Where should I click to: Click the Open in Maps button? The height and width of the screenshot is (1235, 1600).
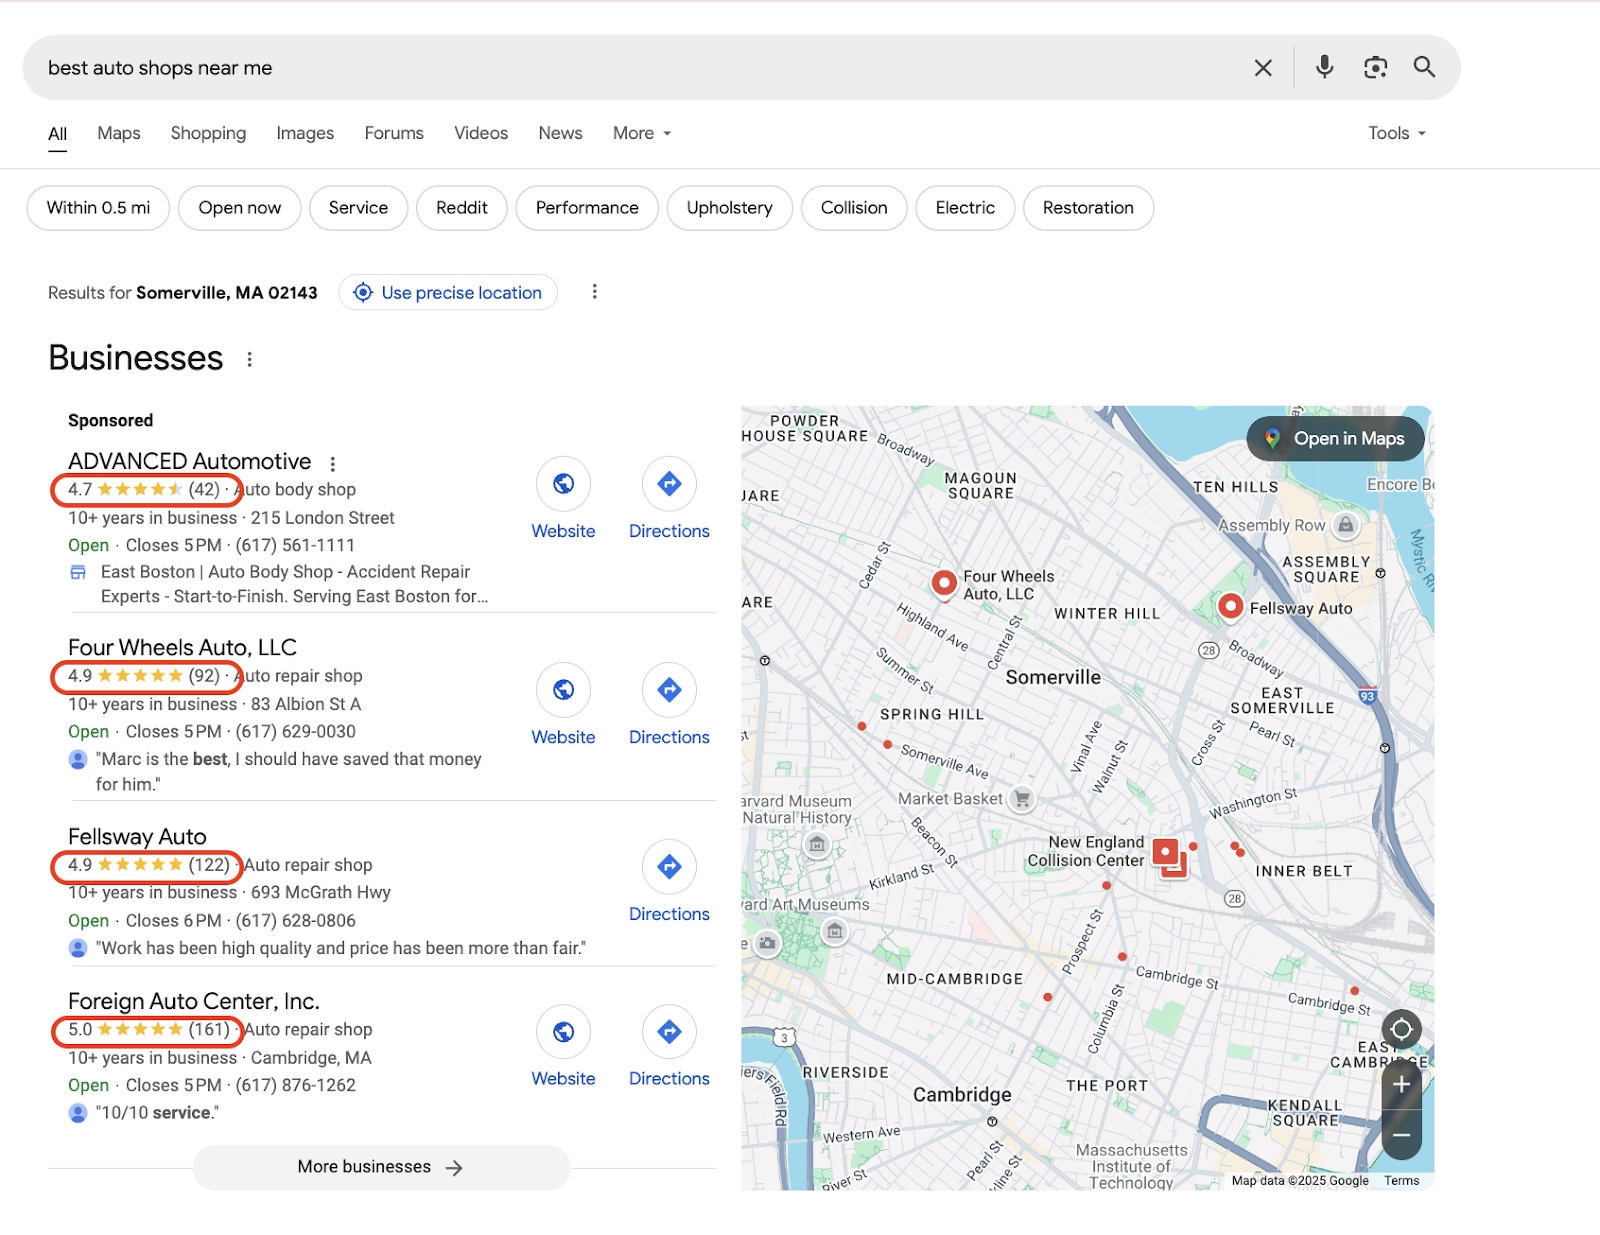point(1336,438)
